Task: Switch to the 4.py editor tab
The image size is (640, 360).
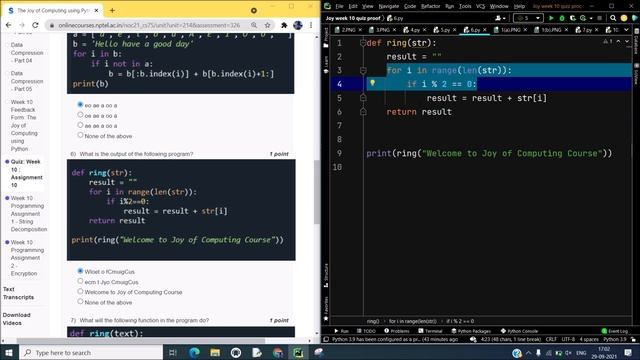Action: (x=414, y=30)
